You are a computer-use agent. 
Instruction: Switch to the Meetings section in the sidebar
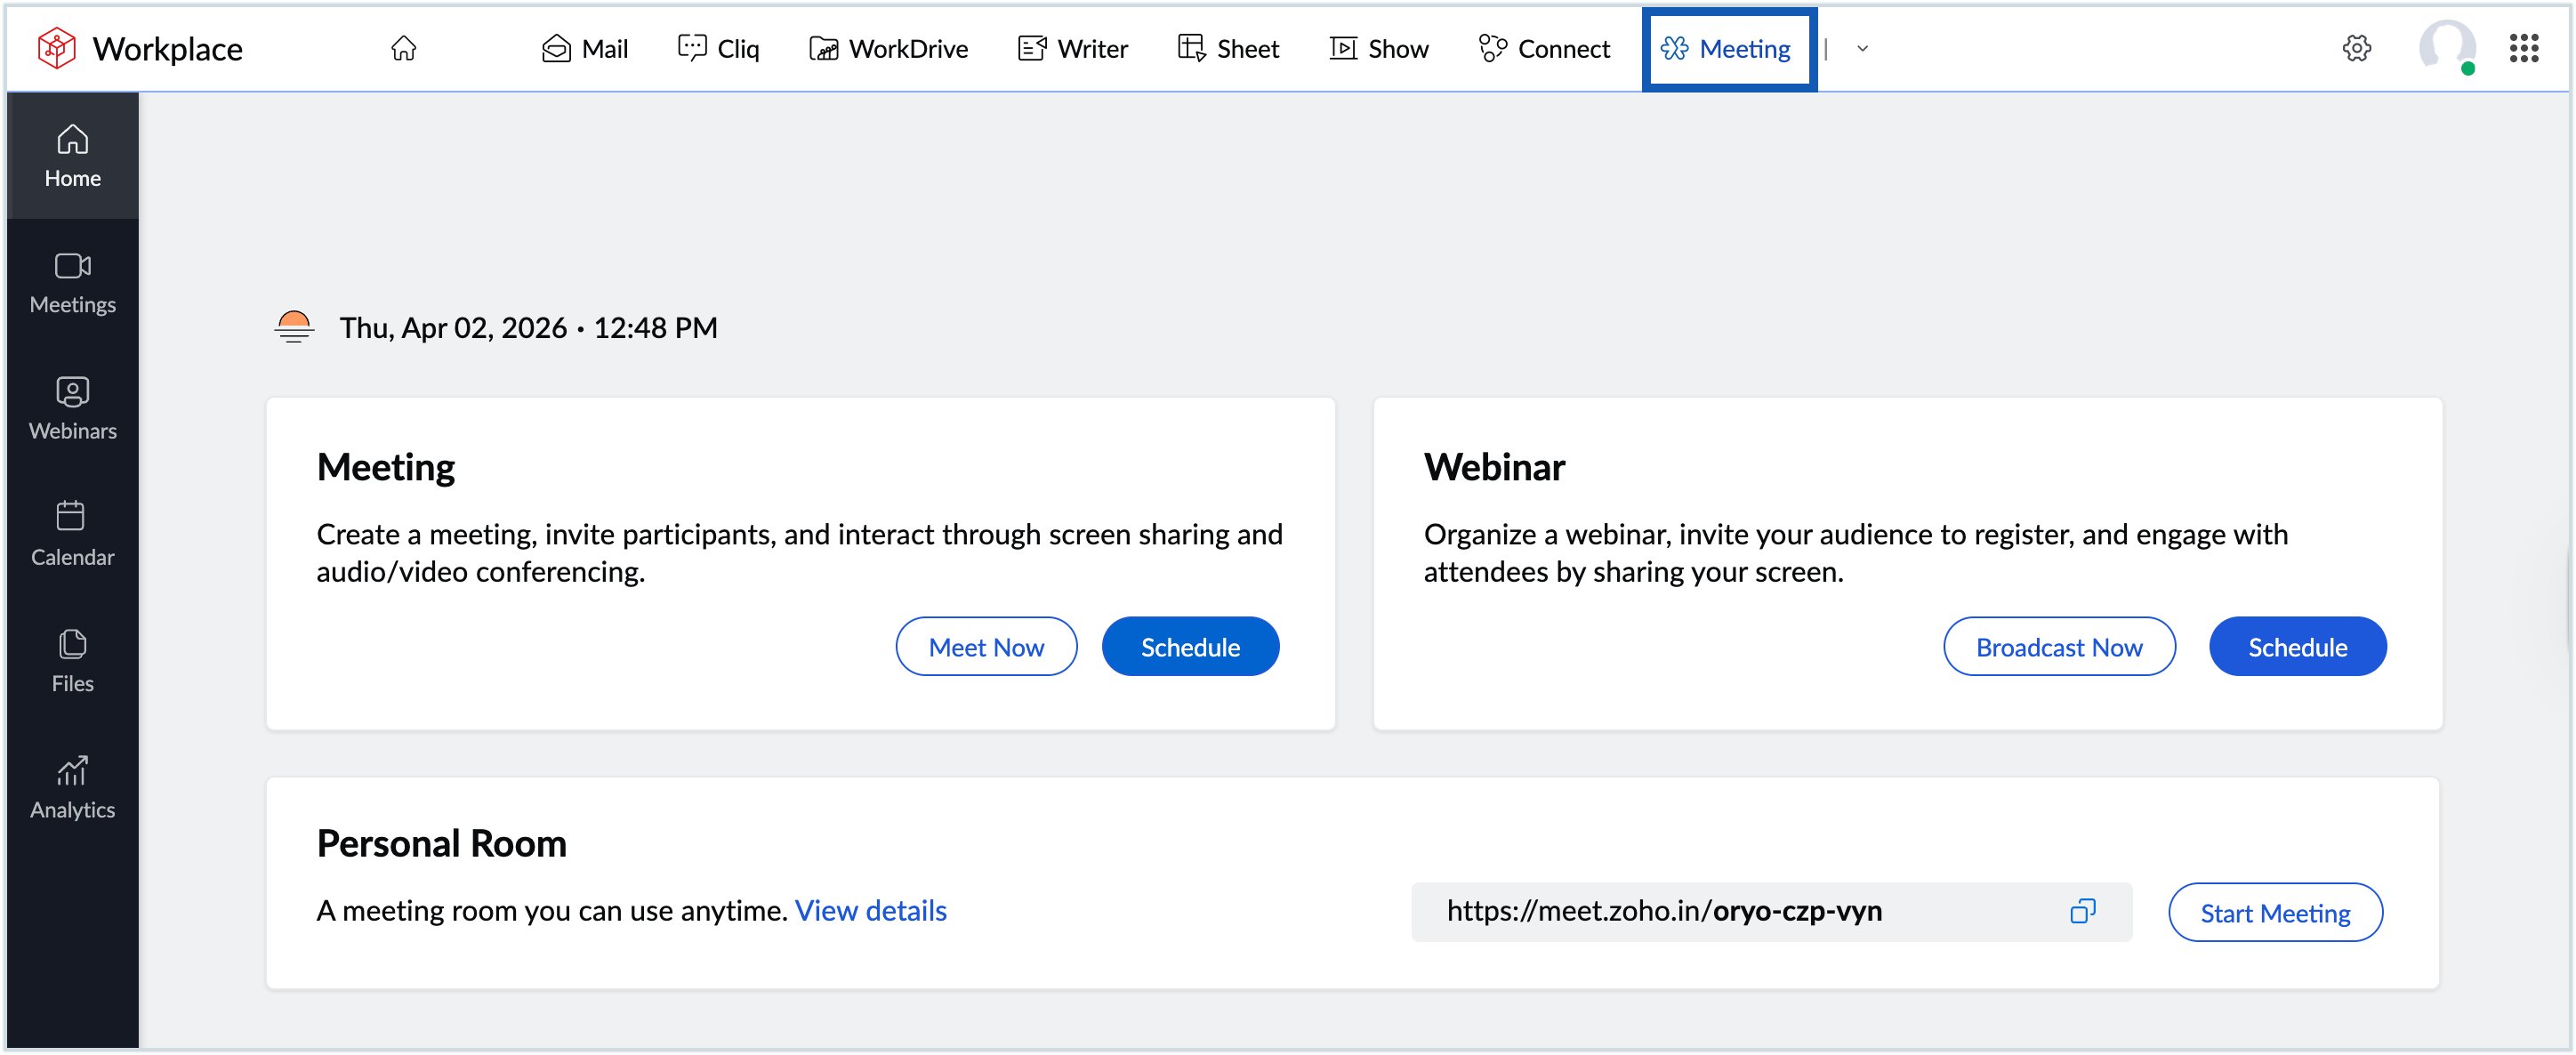click(x=72, y=282)
